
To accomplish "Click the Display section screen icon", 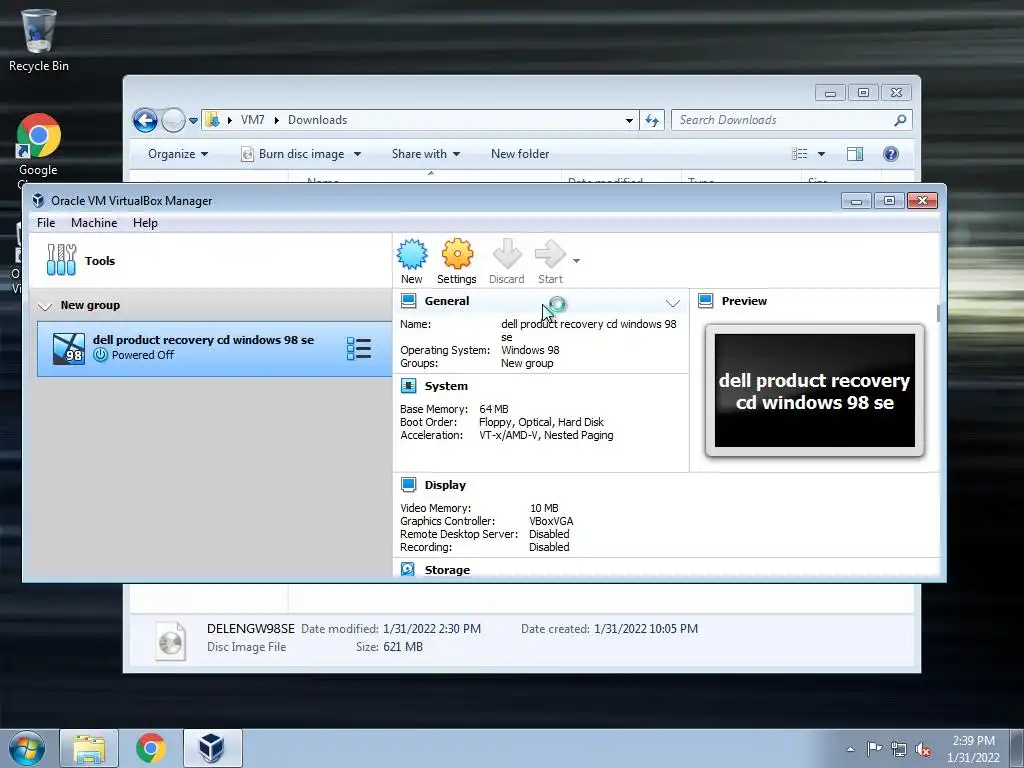I will click(x=408, y=484).
